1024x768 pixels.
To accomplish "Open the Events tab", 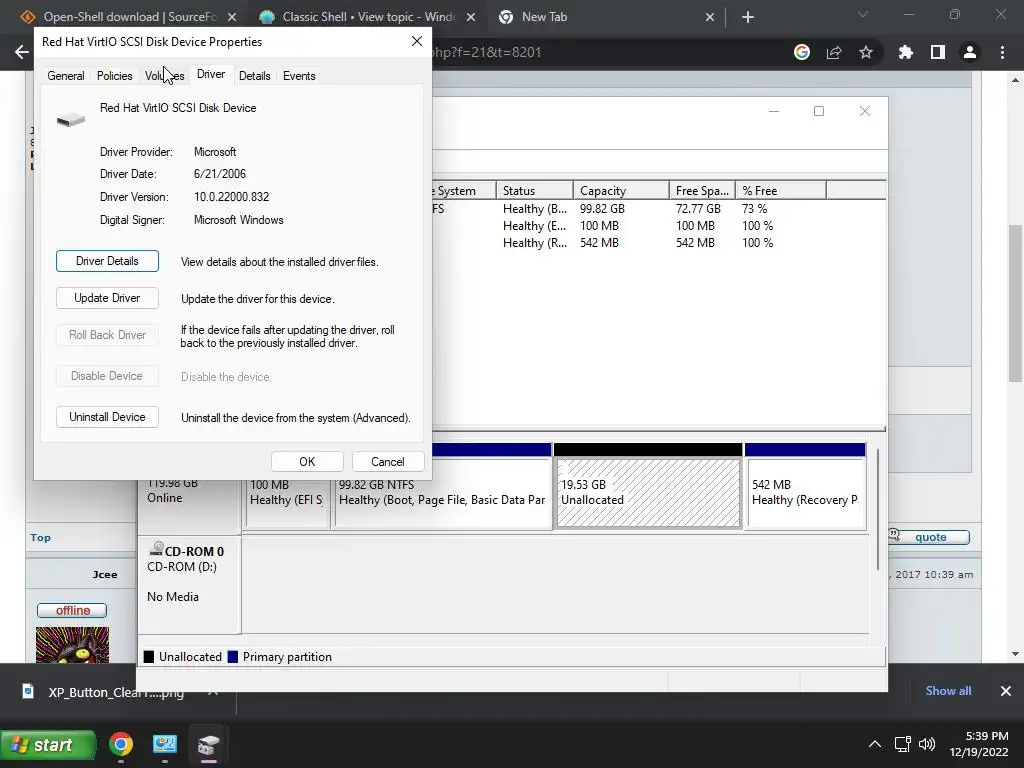I will coord(299,76).
